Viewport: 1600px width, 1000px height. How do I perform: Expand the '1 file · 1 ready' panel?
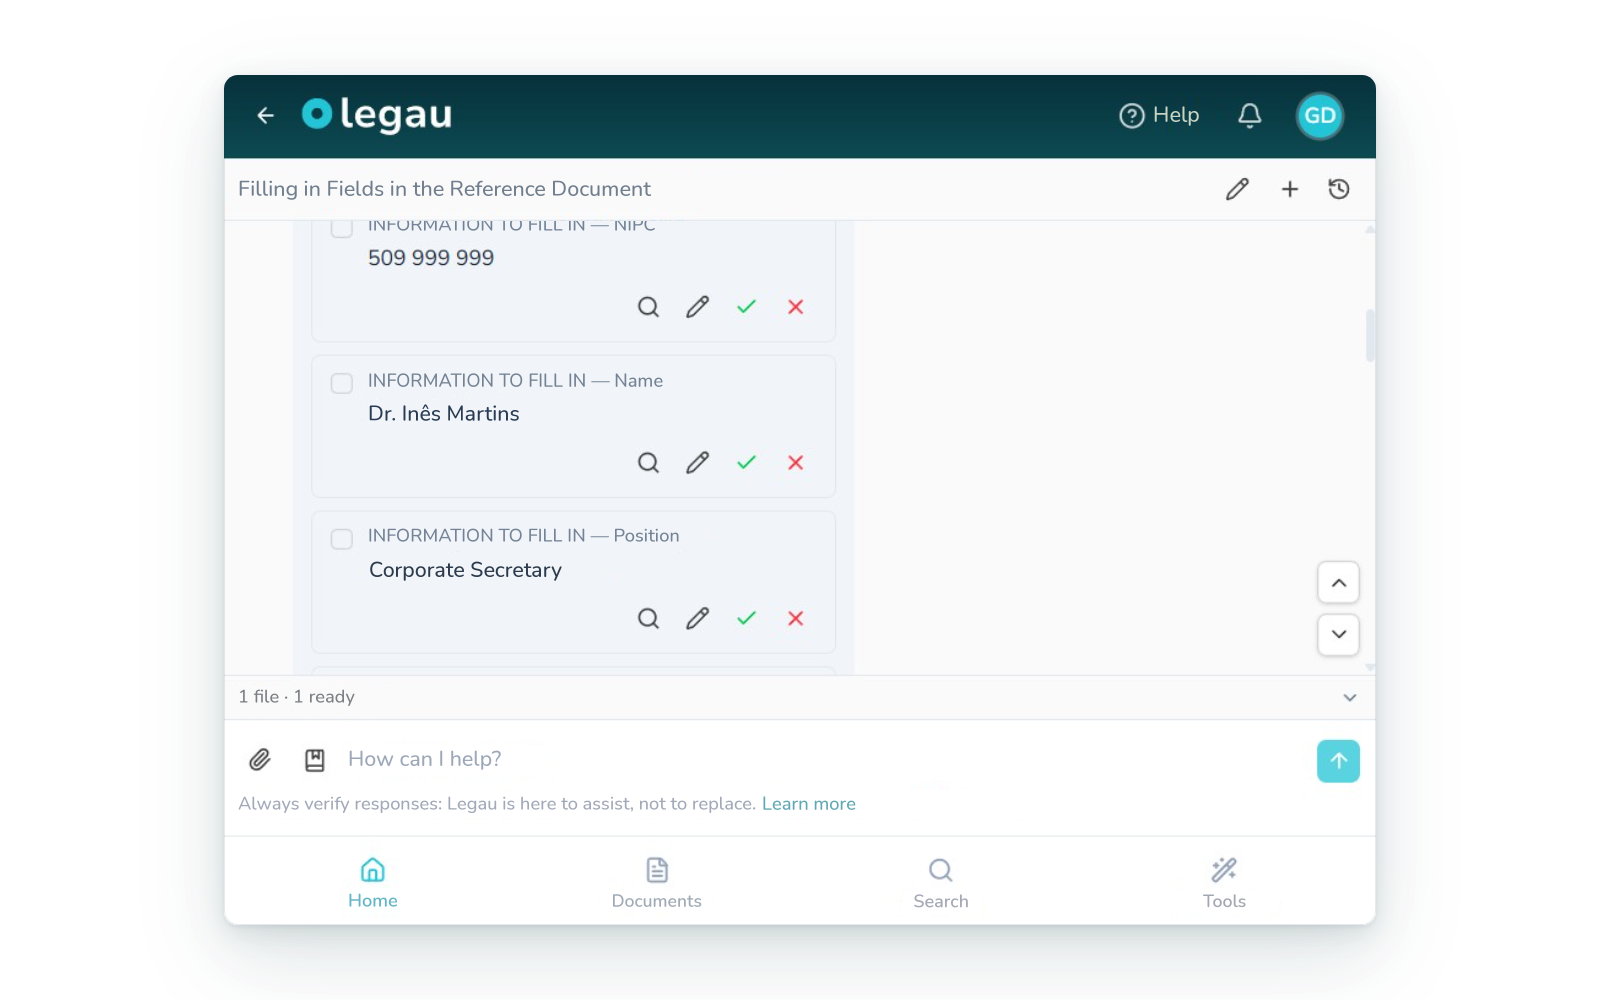1350,697
